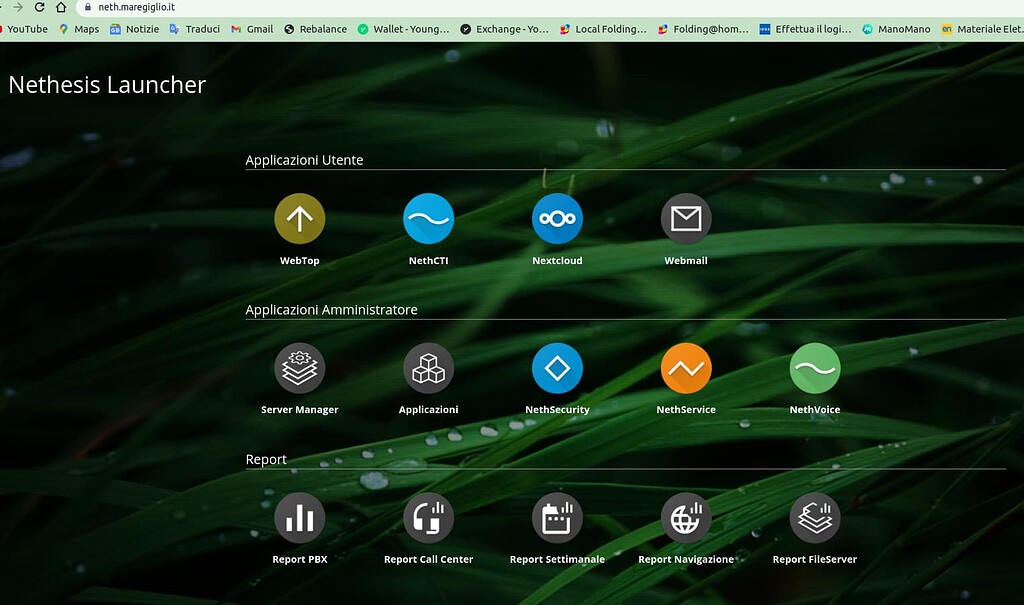Screen dimensions: 1024x605
Task: Open the Webmail envelope icon
Action: (686, 218)
